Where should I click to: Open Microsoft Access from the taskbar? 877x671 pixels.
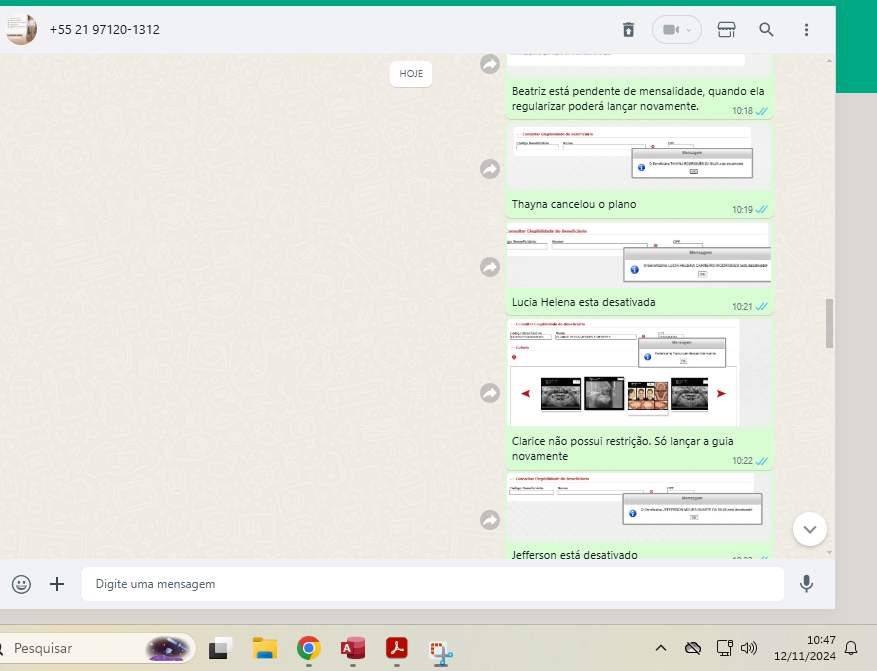click(353, 649)
